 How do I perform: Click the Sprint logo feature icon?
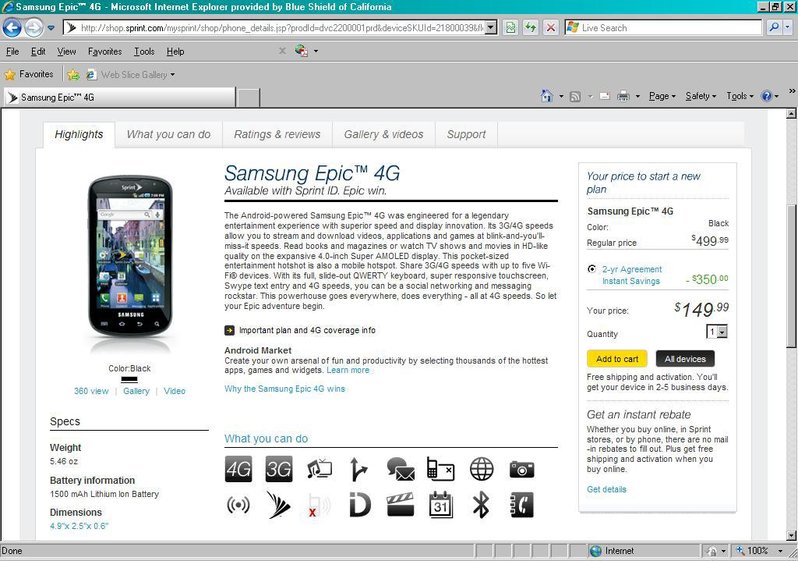[x=278, y=505]
